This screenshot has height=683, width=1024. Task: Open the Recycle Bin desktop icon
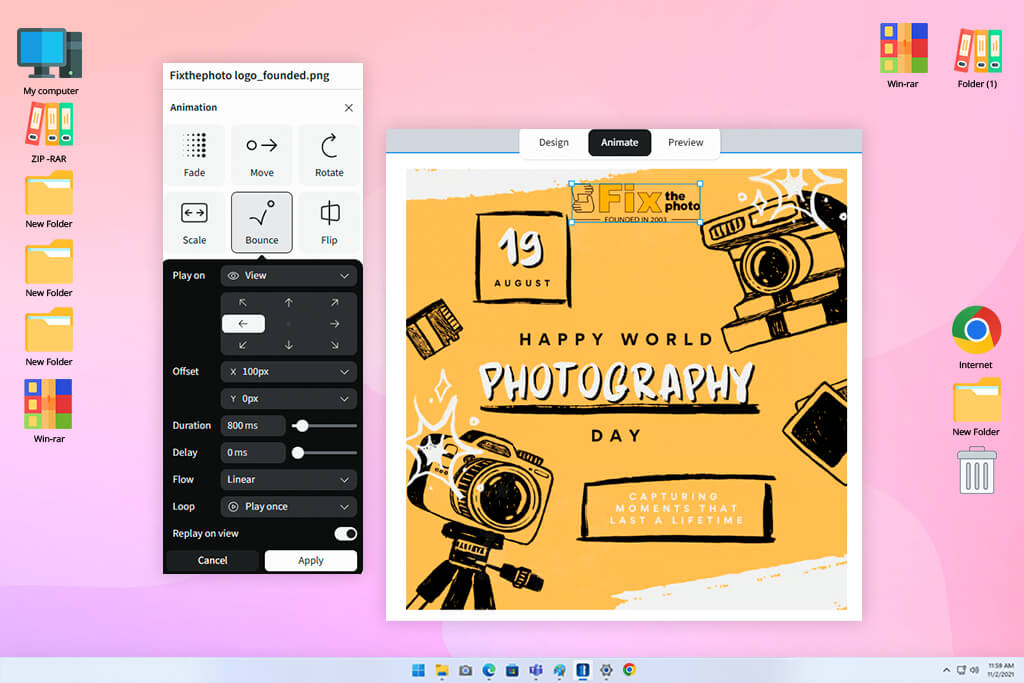click(x=976, y=470)
